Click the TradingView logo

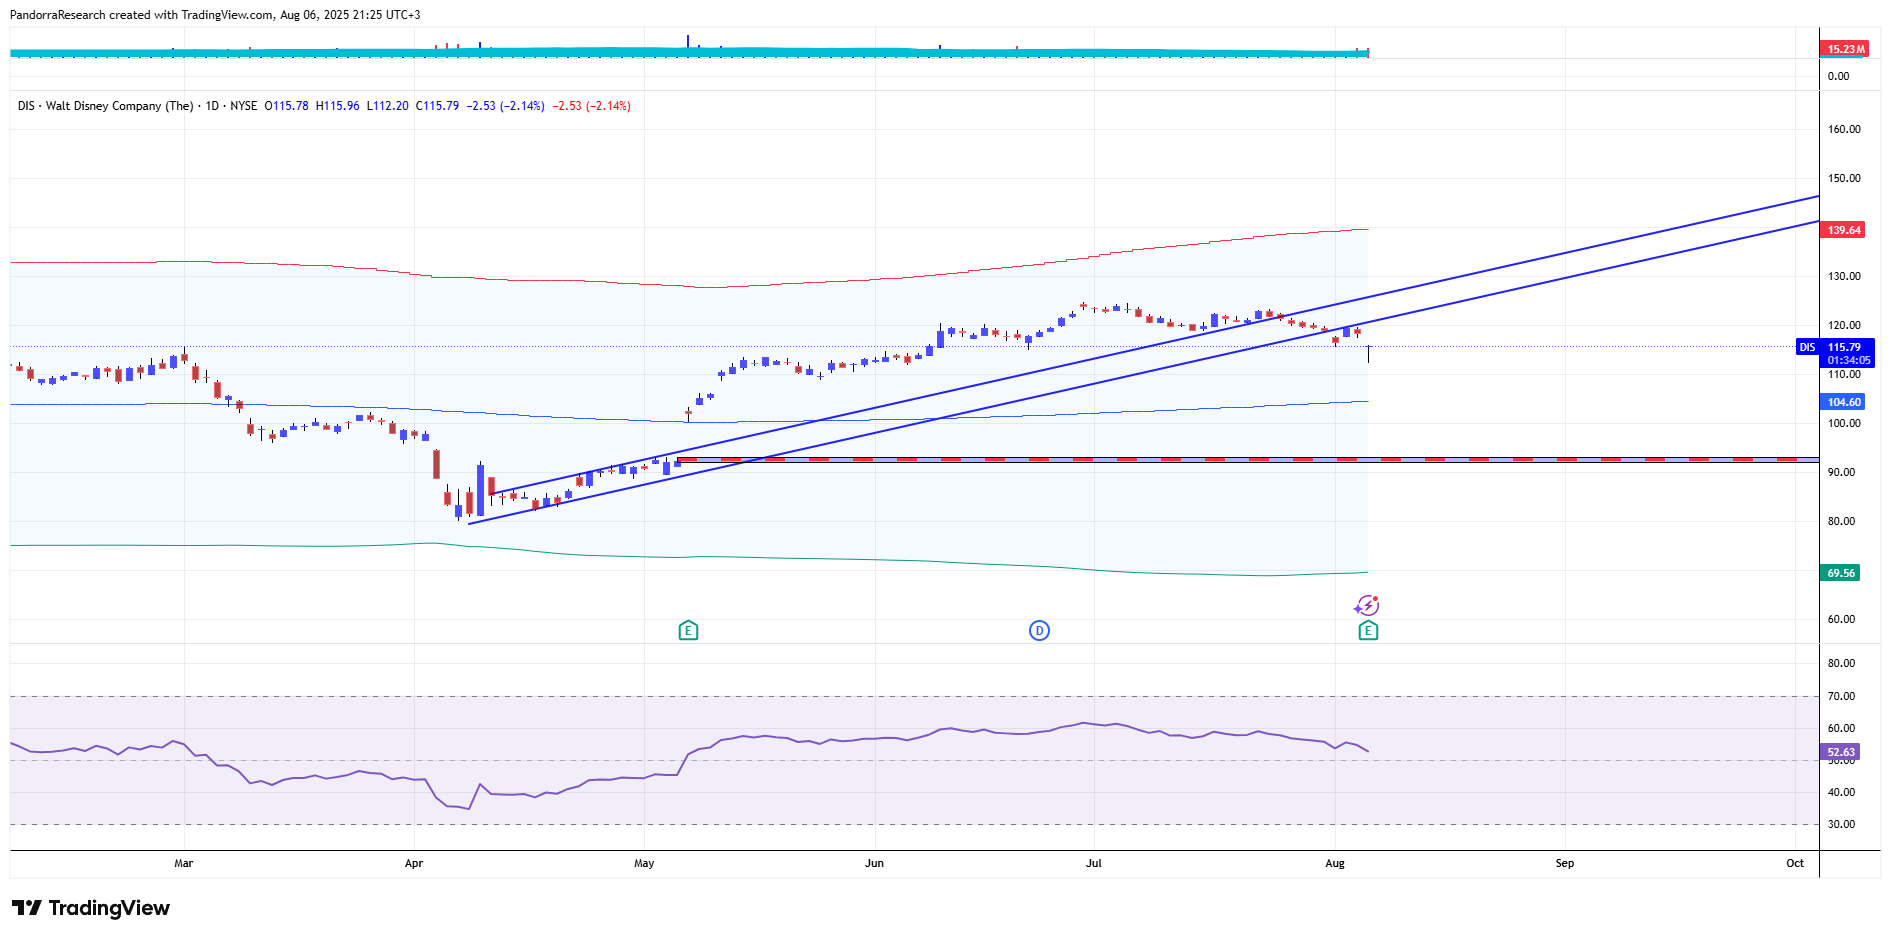[91, 908]
